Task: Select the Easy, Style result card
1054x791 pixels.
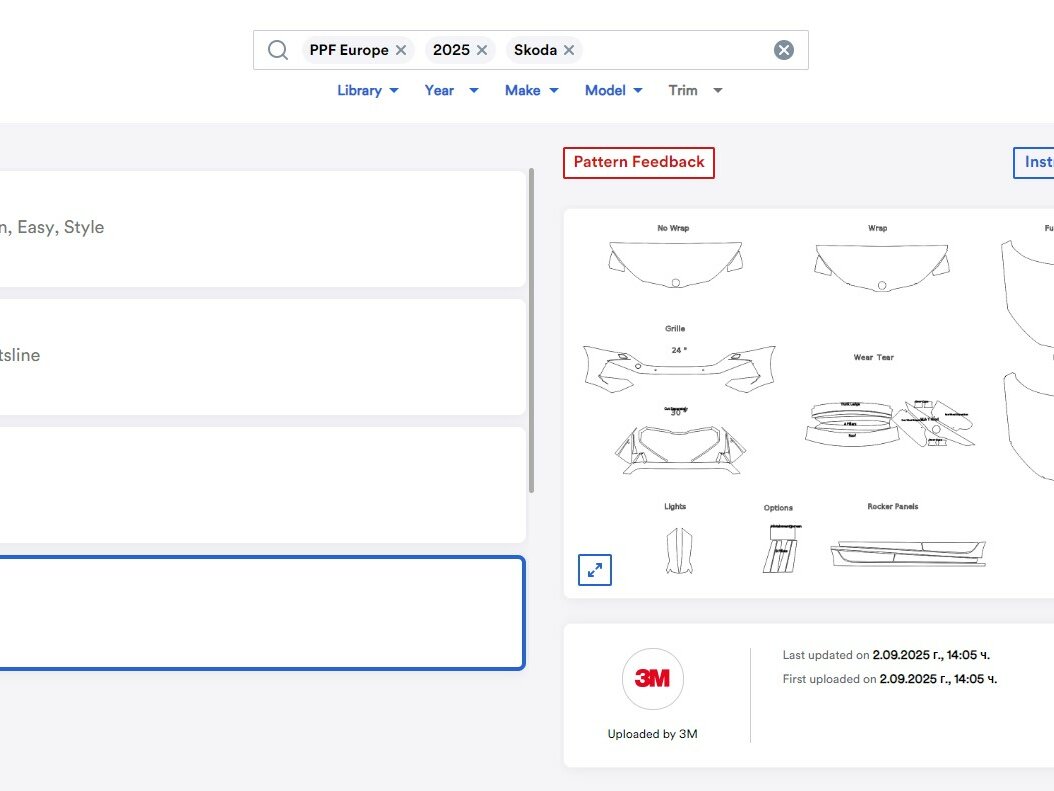Action: coord(260,228)
